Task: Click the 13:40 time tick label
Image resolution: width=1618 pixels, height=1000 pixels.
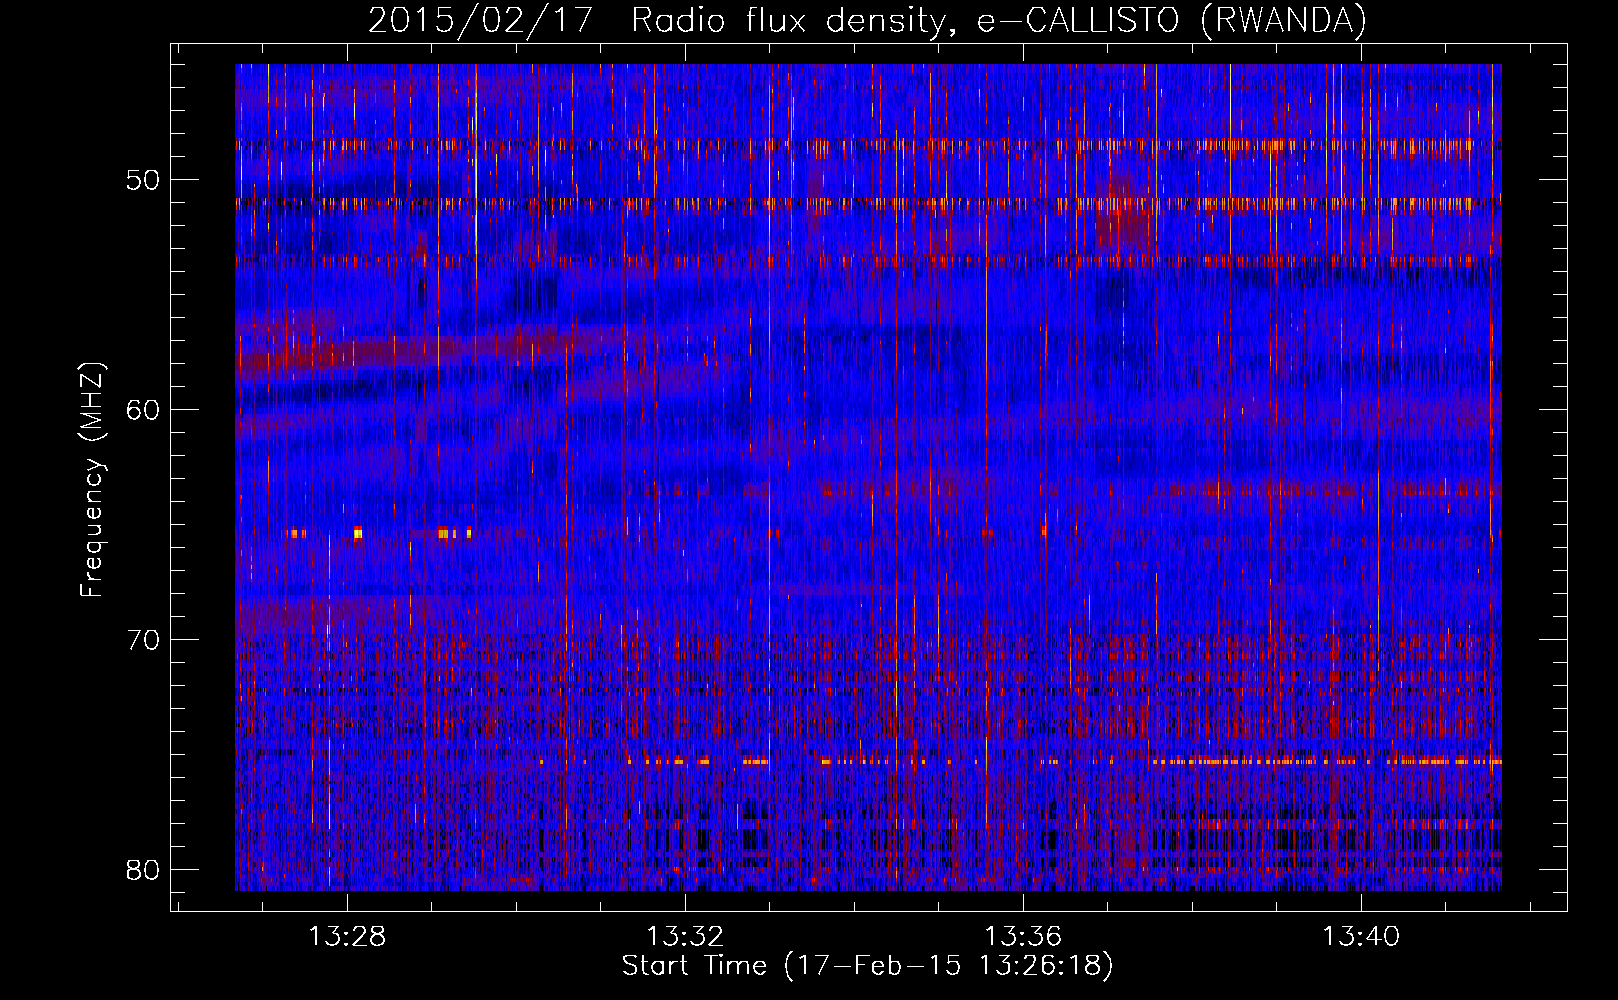Action: (1361, 937)
